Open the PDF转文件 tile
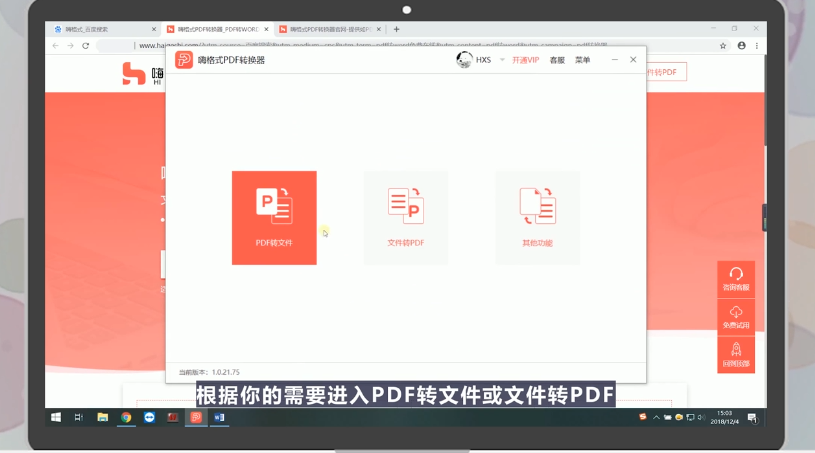815x453 pixels. click(x=274, y=218)
